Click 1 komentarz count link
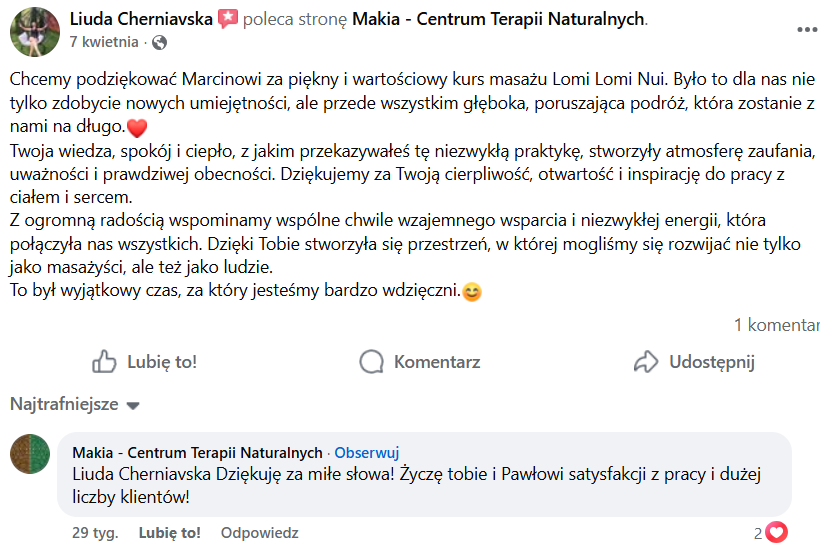The height and width of the screenshot is (551, 836). 776,325
